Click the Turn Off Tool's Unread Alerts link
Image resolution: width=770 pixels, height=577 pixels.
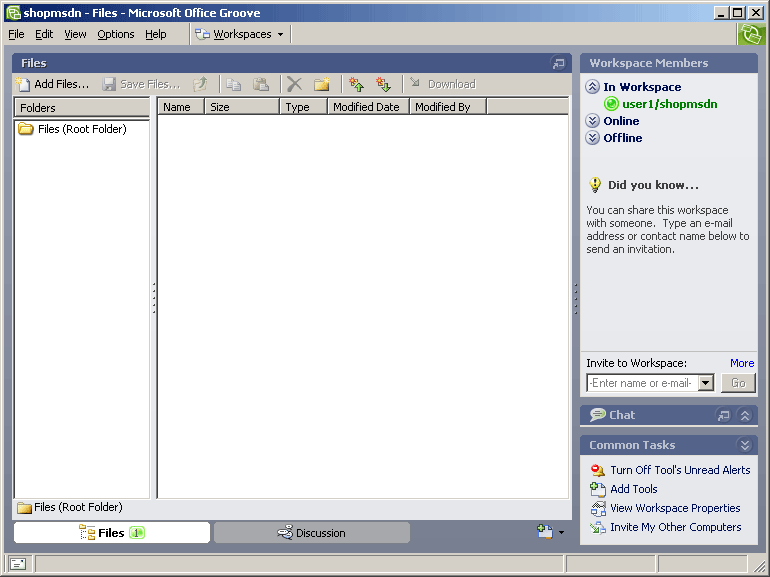click(x=680, y=470)
